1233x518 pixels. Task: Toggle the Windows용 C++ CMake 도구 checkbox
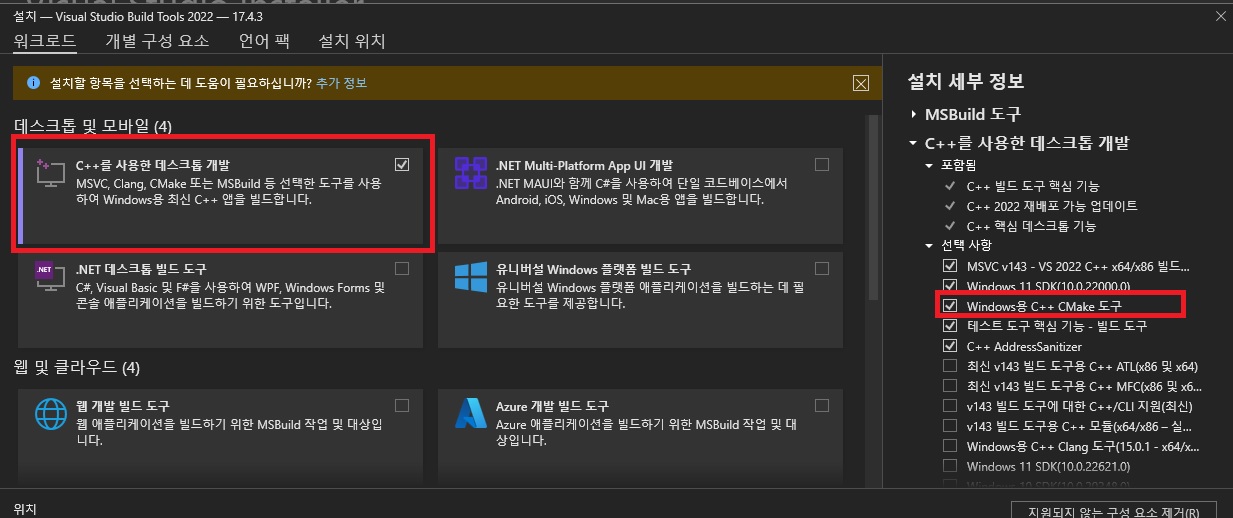tap(950, 306)
